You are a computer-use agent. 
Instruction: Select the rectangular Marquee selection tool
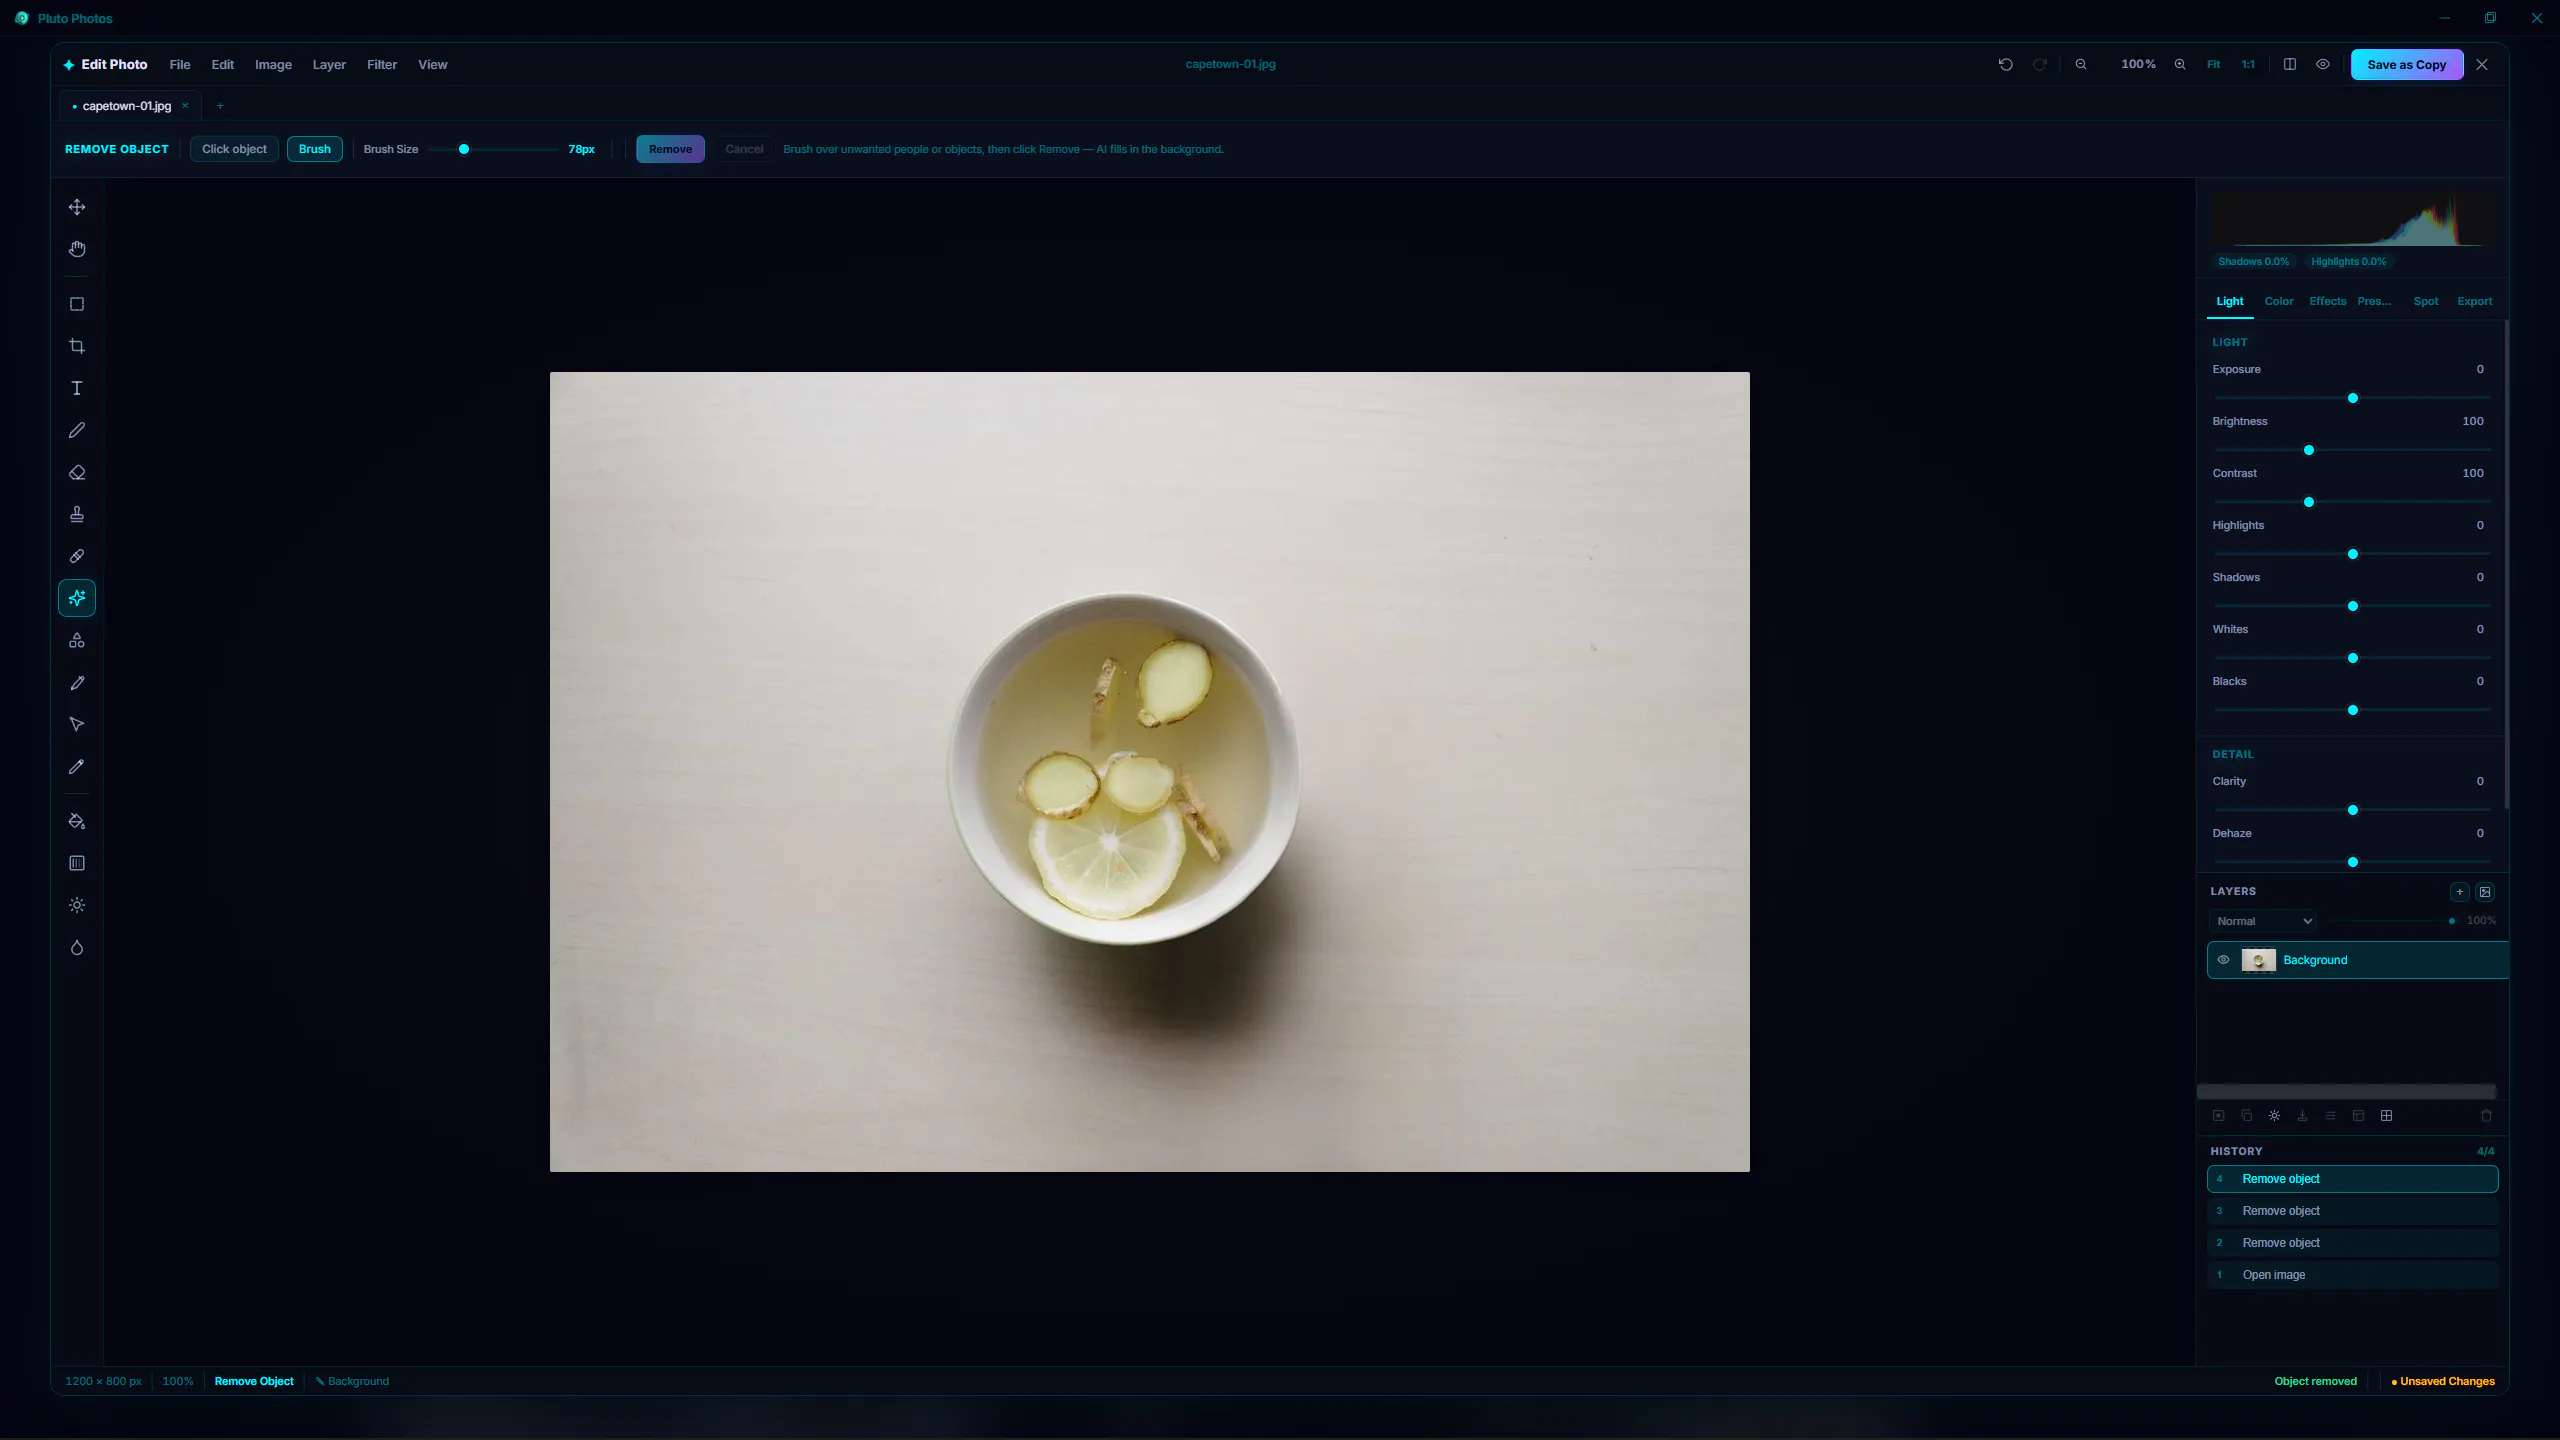pyautogui.click(x=77, y=304)
